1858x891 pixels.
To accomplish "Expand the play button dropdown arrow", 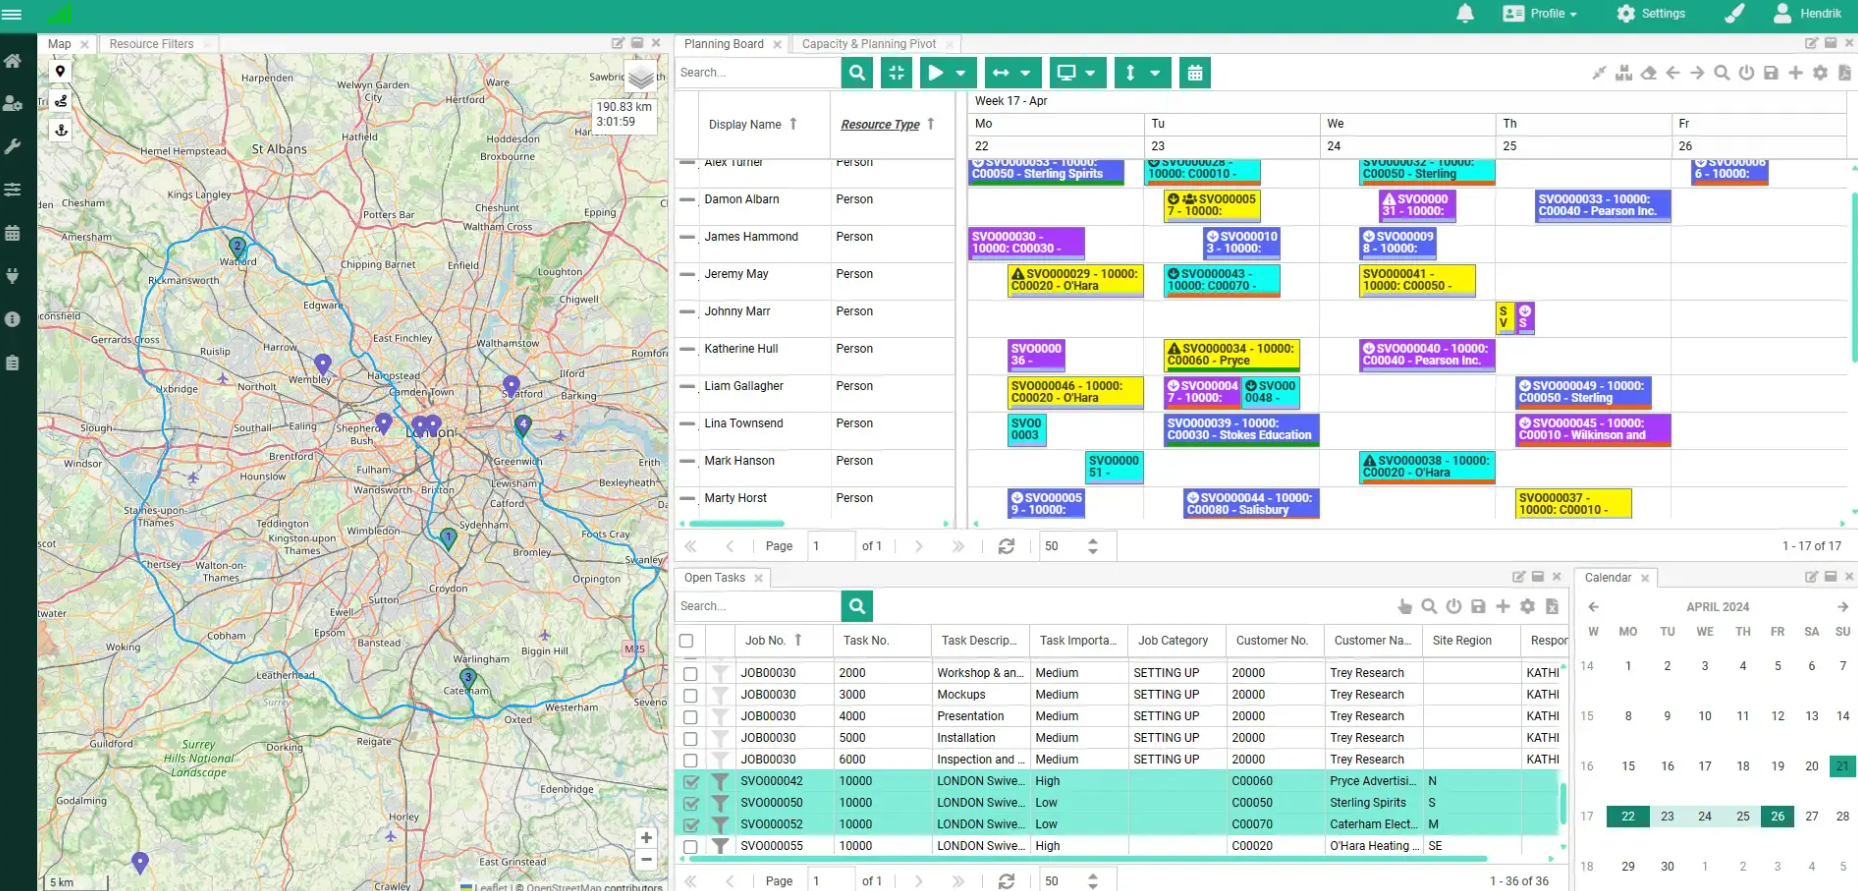I will tap(961, 73).
